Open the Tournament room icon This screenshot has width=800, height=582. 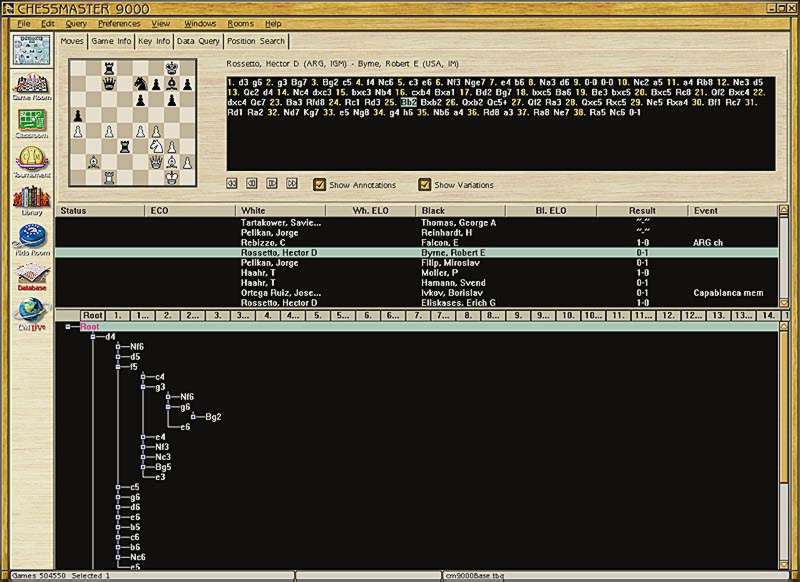pyautogui.click(x=32, y=162)
